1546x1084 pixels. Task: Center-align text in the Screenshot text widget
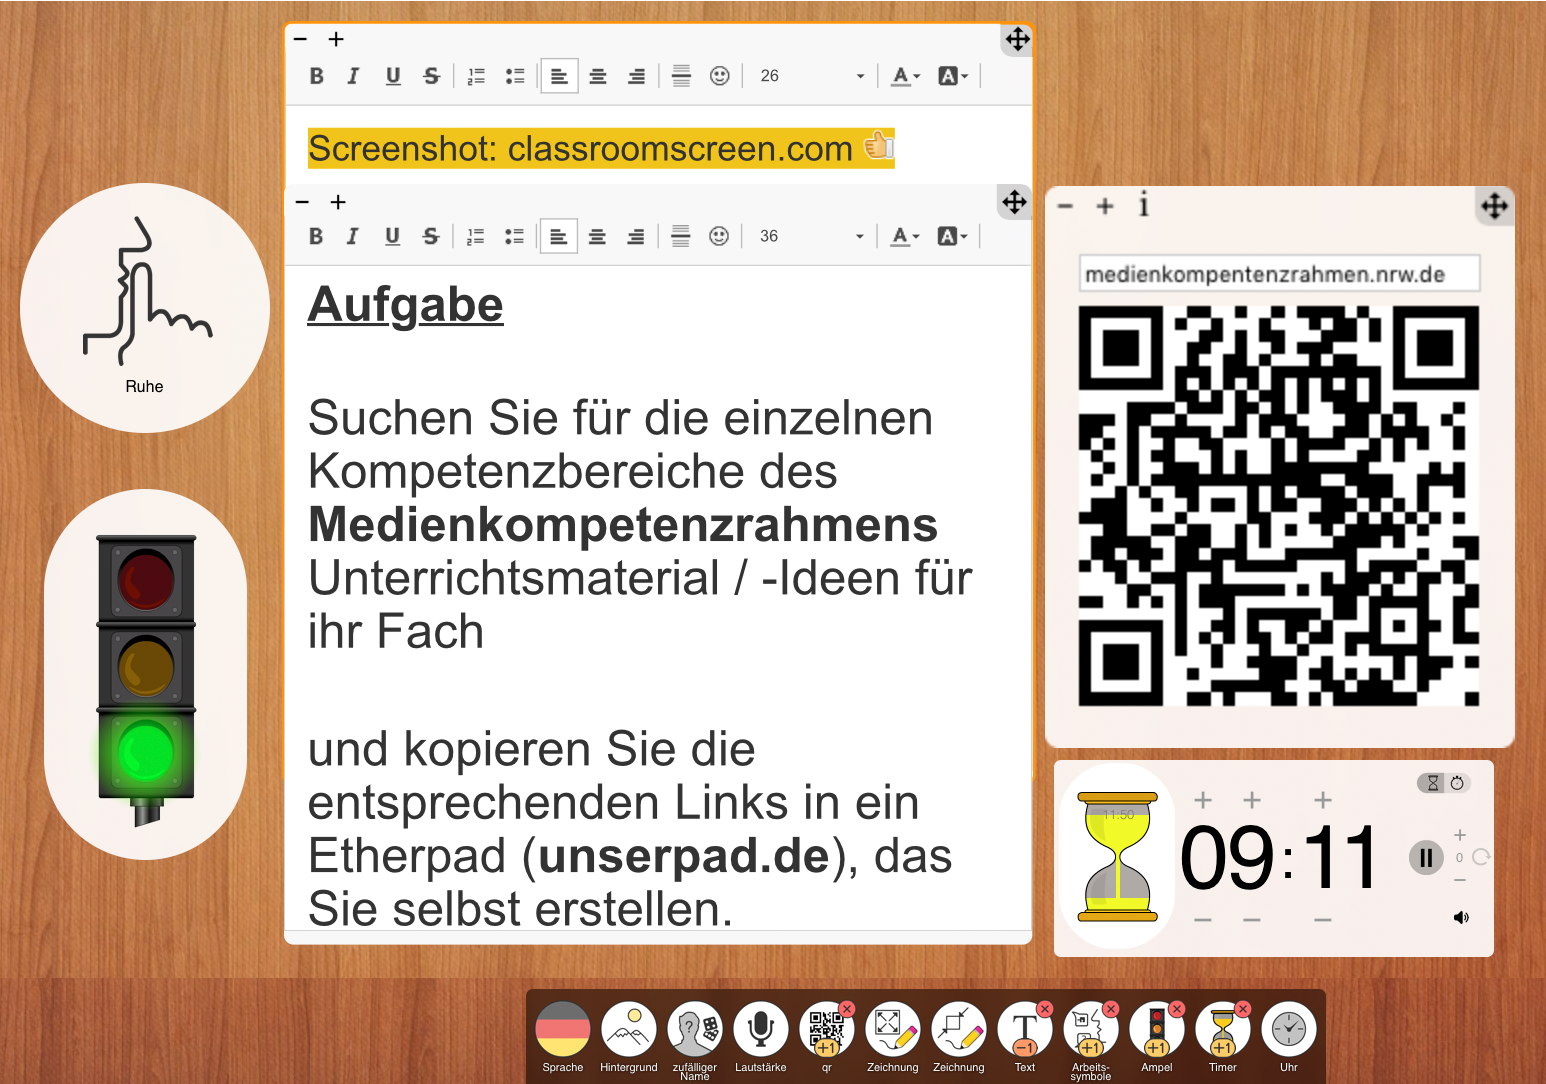(x=598, y=76)
